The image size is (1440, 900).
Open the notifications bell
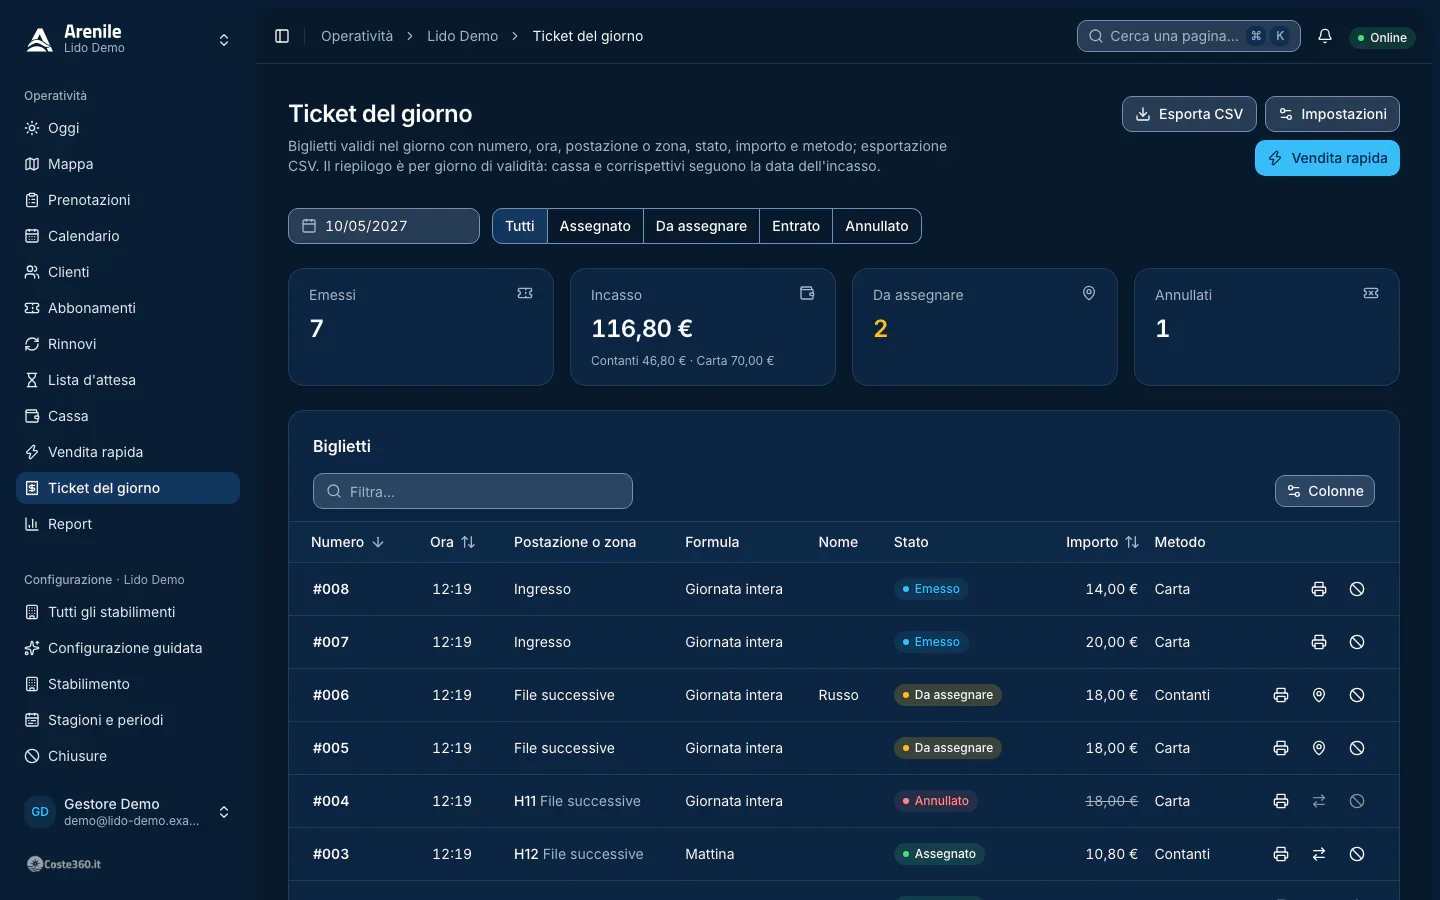click(1325, 36)
